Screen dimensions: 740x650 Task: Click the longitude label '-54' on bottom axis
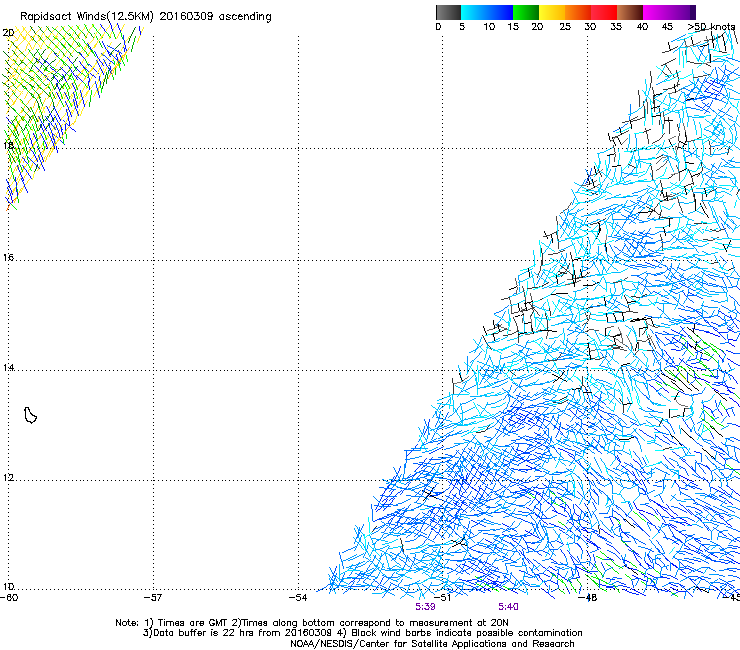[298, 598]
